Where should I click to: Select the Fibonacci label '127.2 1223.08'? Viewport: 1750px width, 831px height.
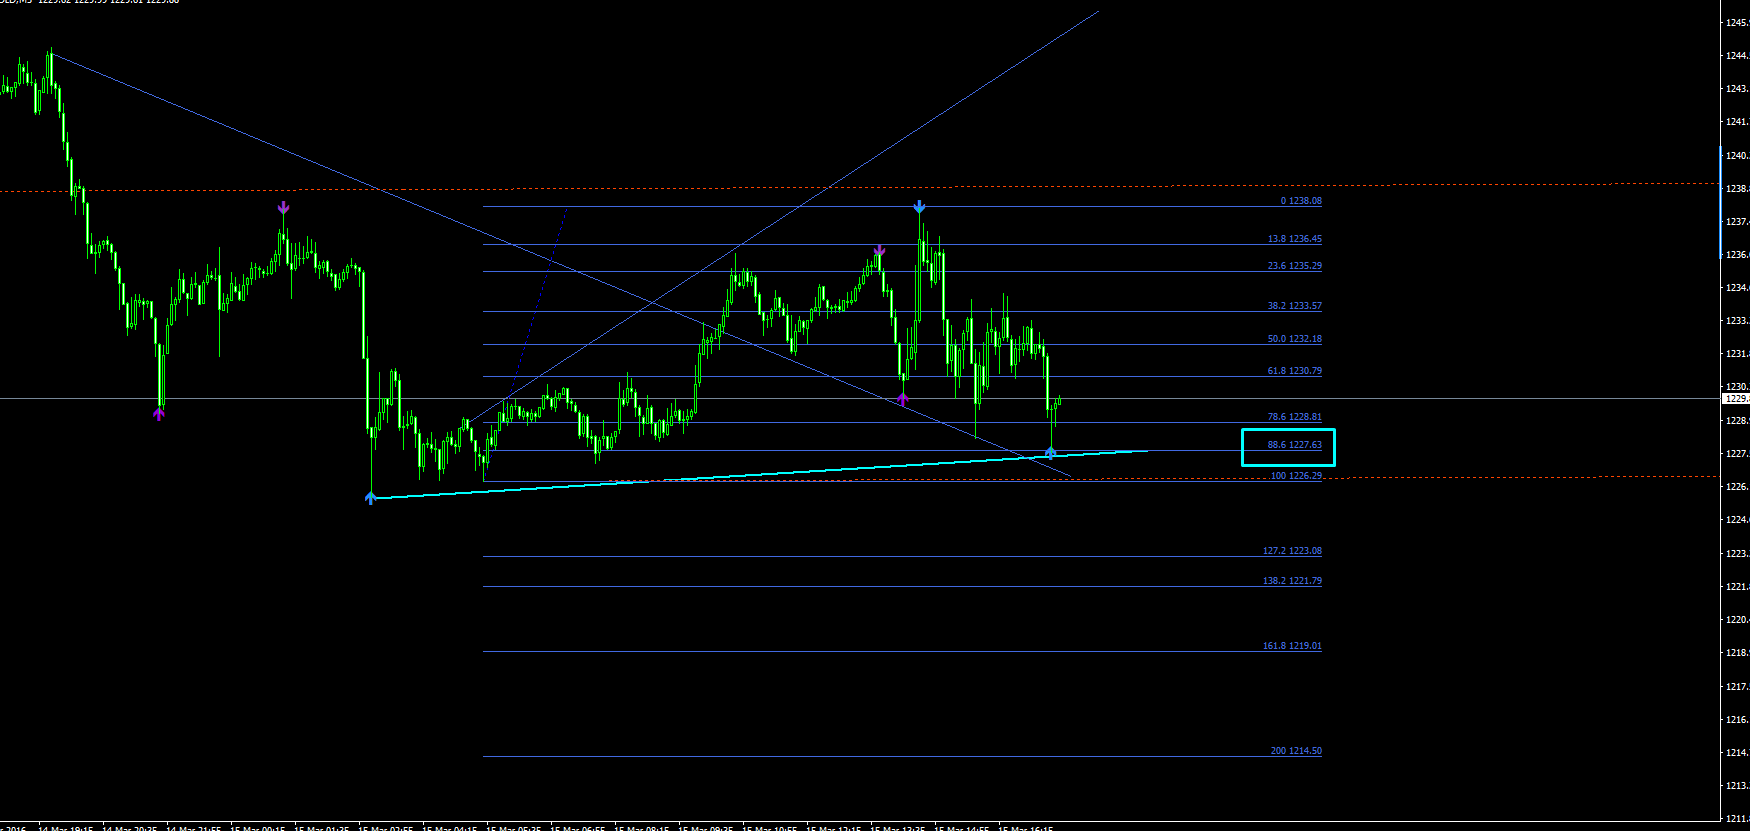click(x=1292, y=551)
